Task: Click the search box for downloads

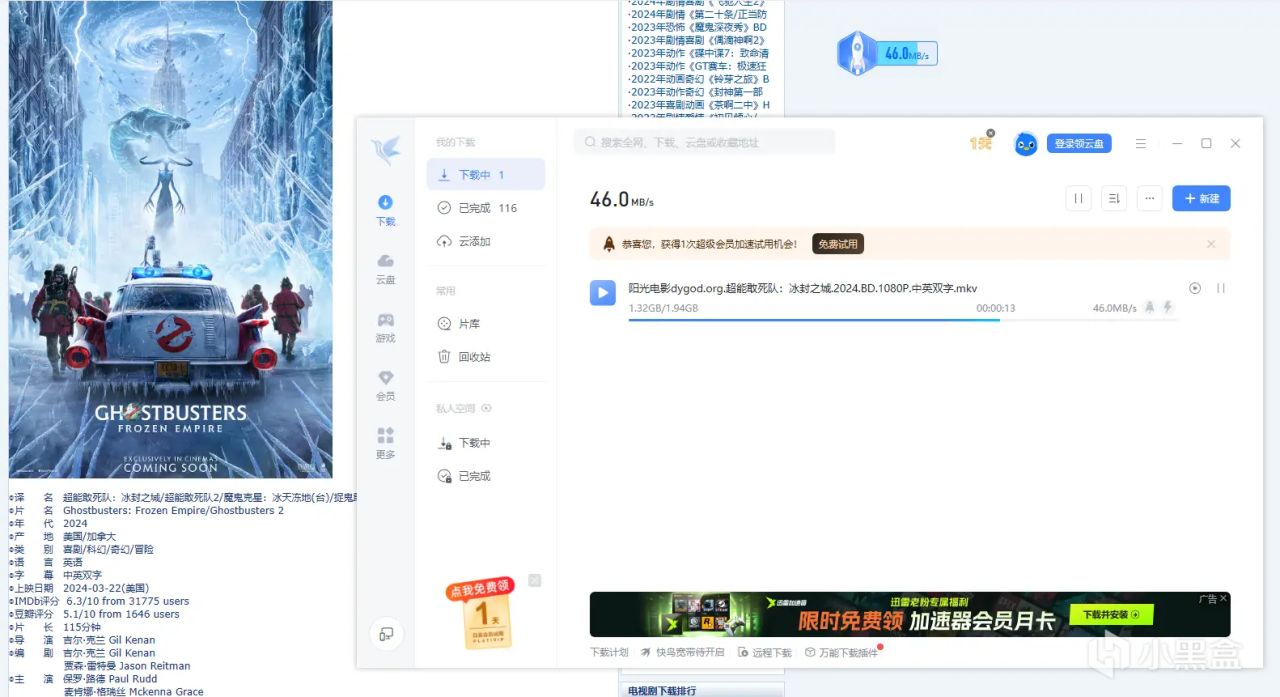Action: tap(704, 142)
